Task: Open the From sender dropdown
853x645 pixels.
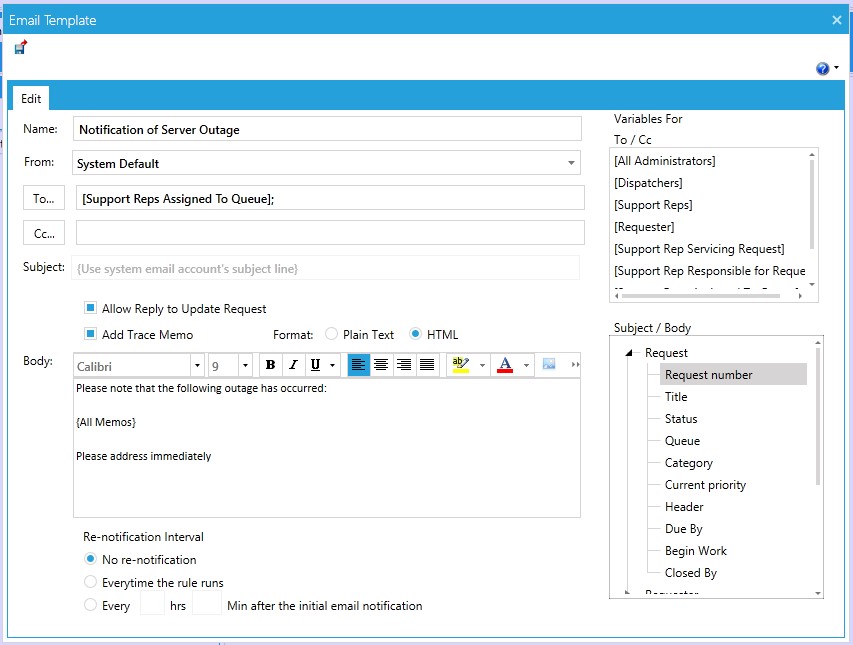Action: (571, 163)
